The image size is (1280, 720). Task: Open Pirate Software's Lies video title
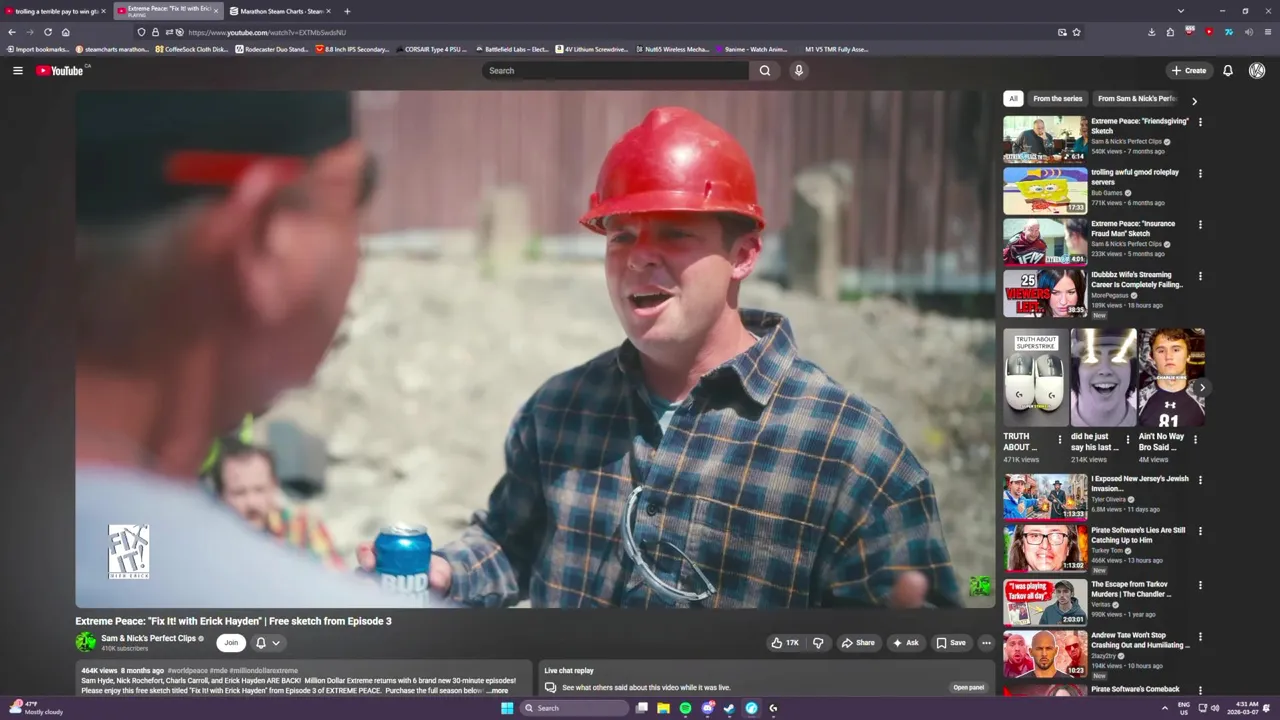pos(1138,535)
